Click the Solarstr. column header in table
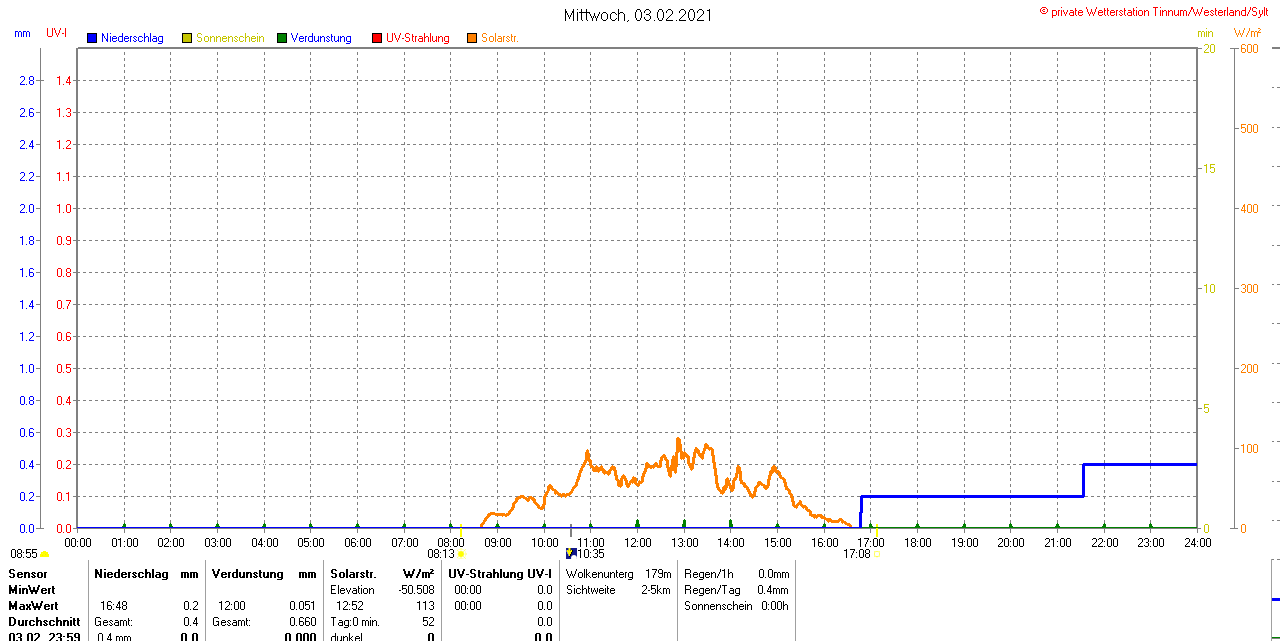This screenshot has height=641, width=1280. [353, 574]
